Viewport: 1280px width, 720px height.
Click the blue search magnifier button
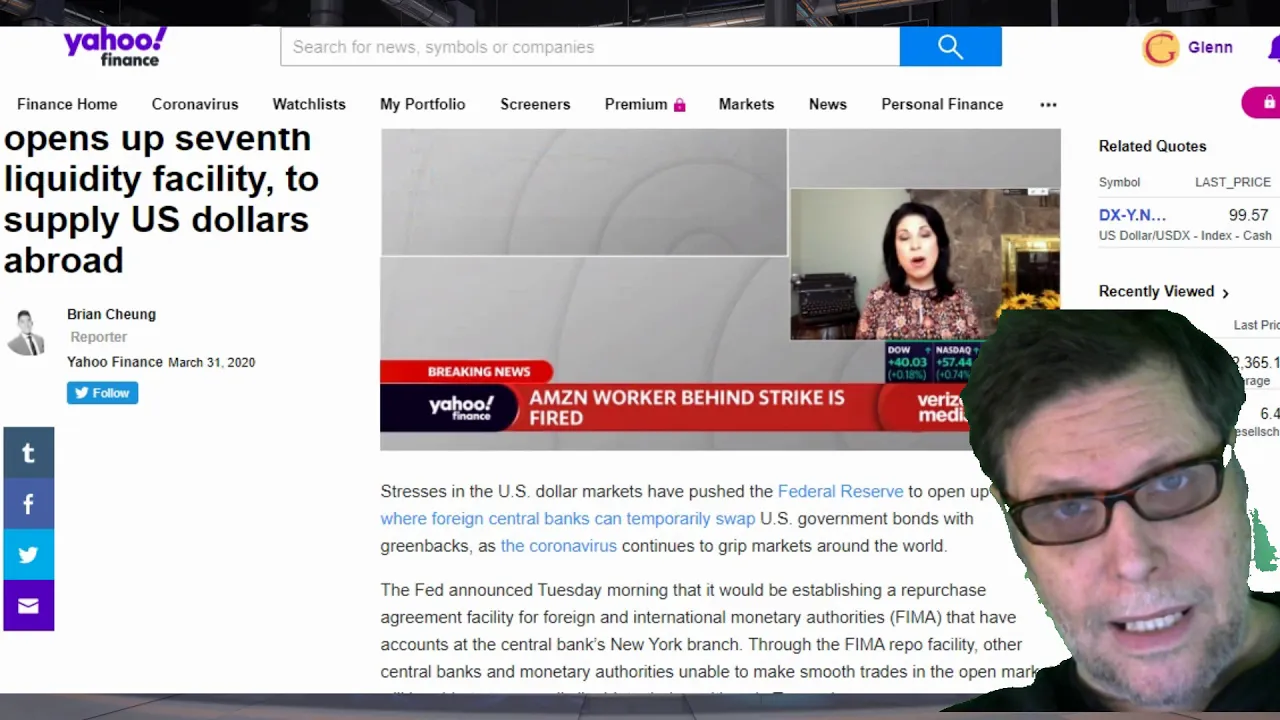tap(950, 47)
